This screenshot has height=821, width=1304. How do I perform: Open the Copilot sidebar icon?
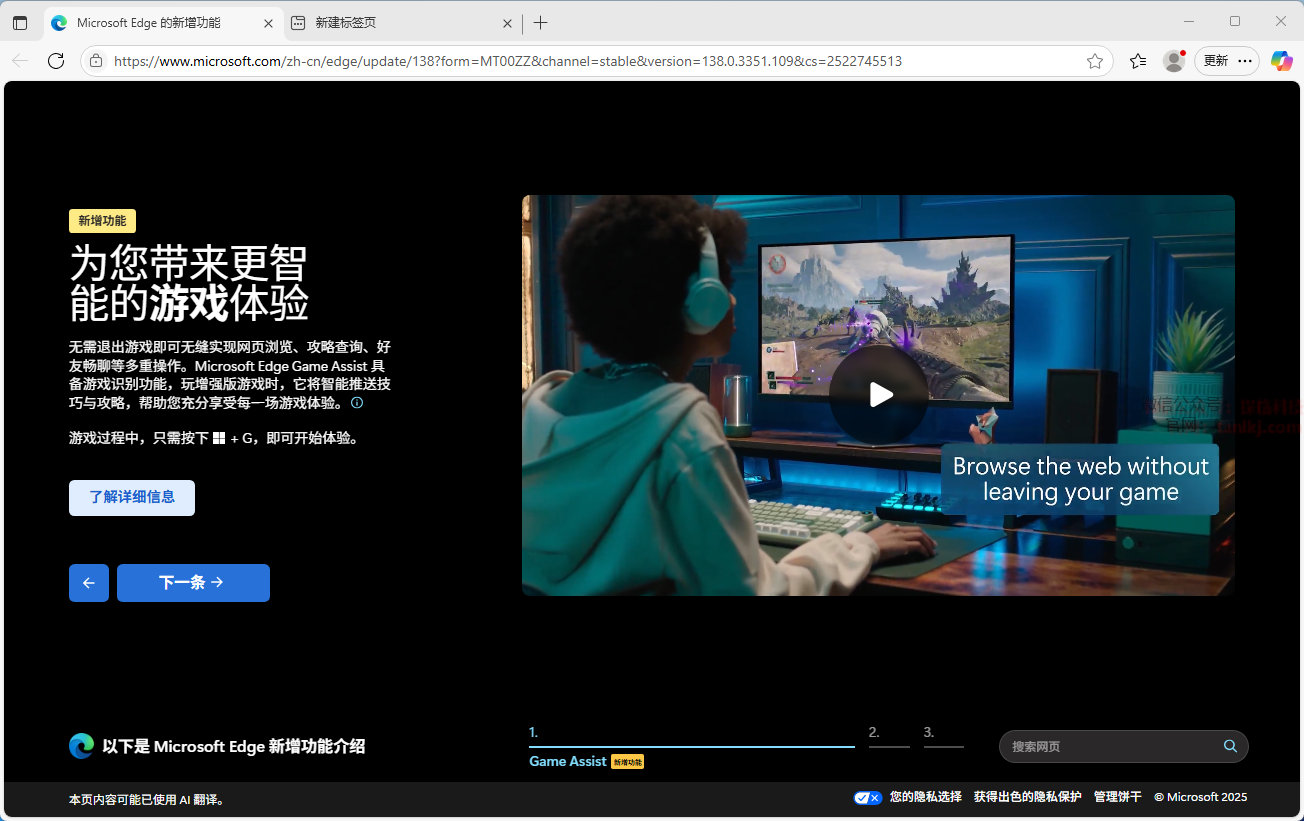(x=1282, y=61)
